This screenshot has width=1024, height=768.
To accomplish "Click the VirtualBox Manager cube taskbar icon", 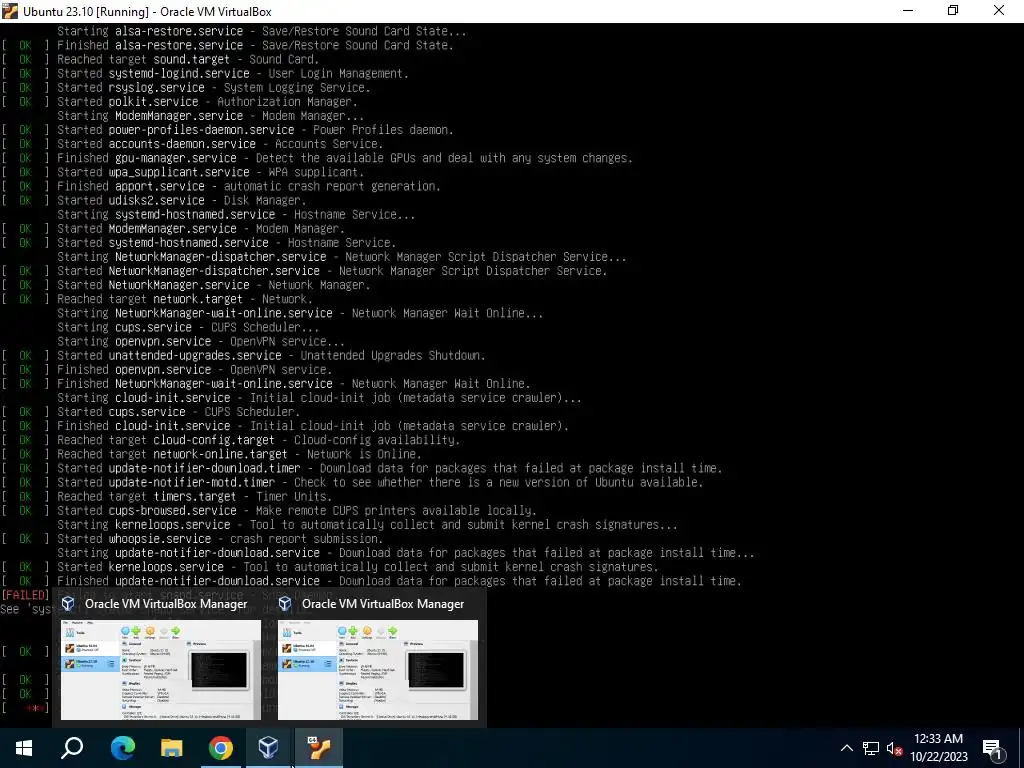I will point(268,748).
